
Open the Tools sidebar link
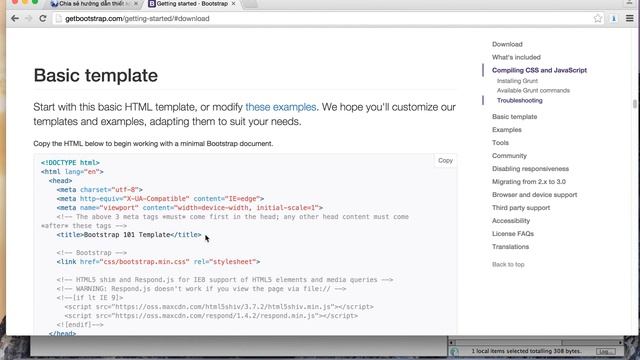(x=500, y=143)
